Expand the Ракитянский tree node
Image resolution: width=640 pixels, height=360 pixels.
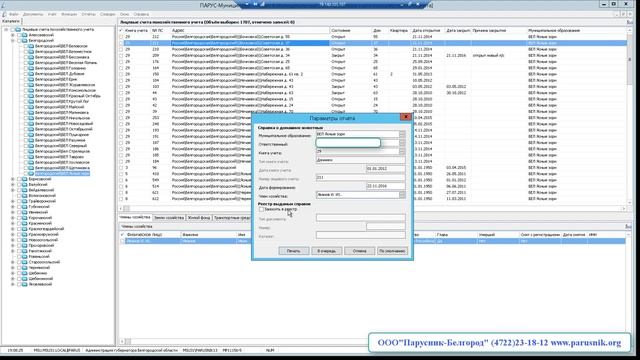point(13,251)
